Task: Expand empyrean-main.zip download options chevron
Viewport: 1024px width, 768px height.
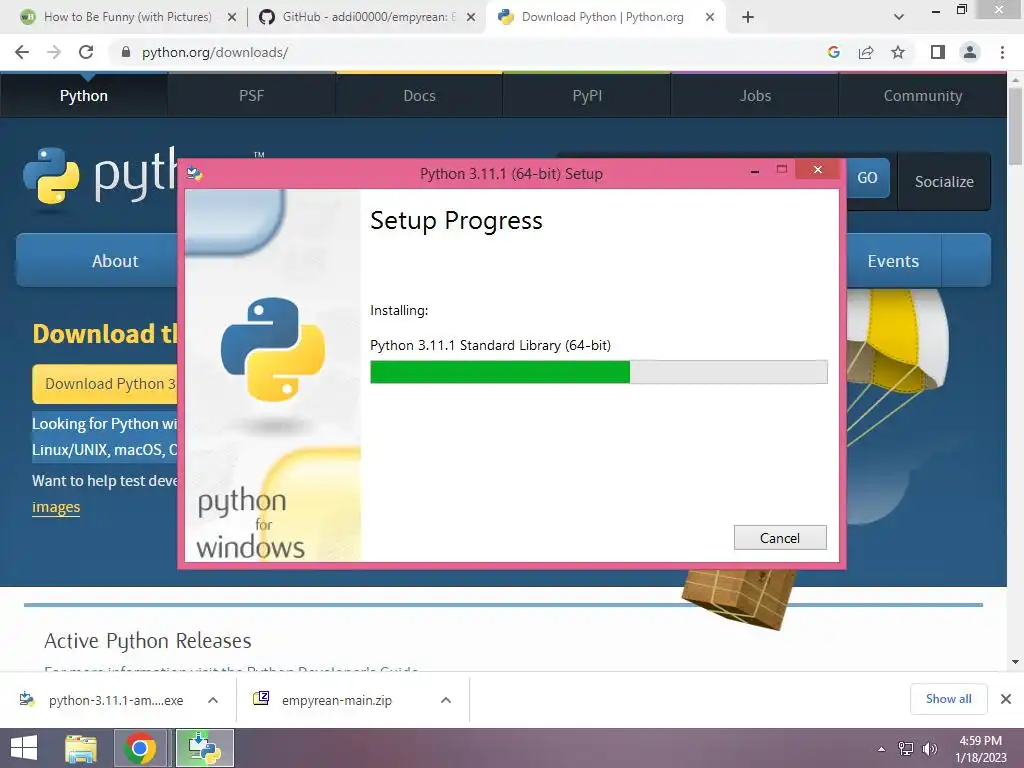Action: (446, 700)
